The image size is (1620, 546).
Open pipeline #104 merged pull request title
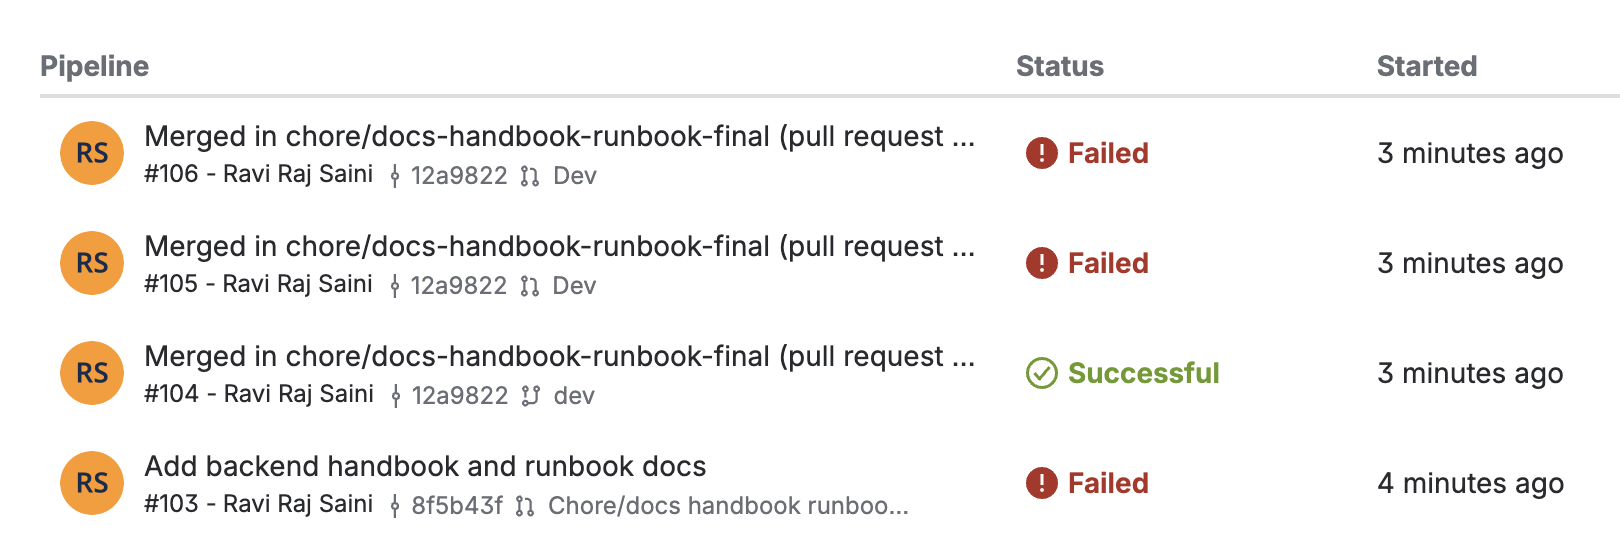(560, 356)
